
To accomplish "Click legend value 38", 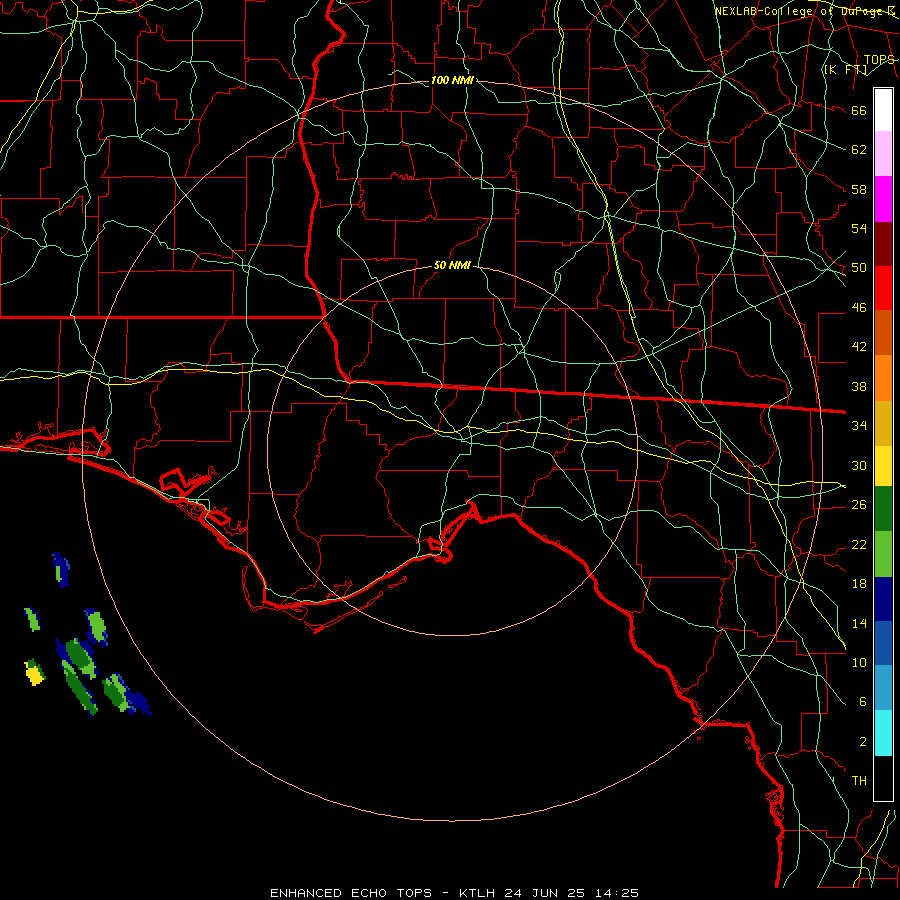I will click(x=859, y=386).
